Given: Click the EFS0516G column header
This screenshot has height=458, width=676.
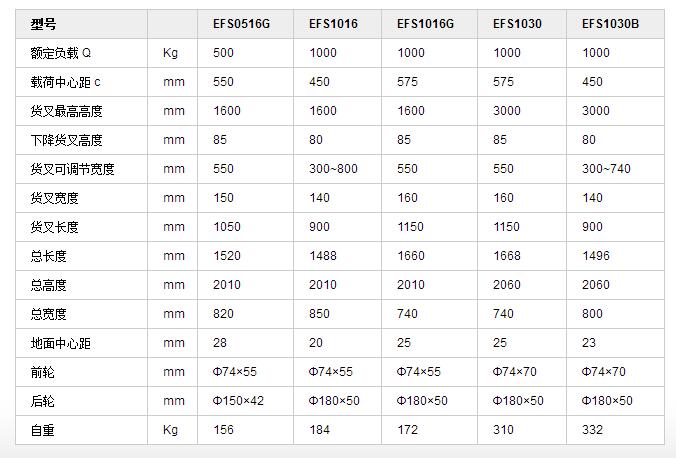Looking at the screenshot, I should click(x=241, y=24).
